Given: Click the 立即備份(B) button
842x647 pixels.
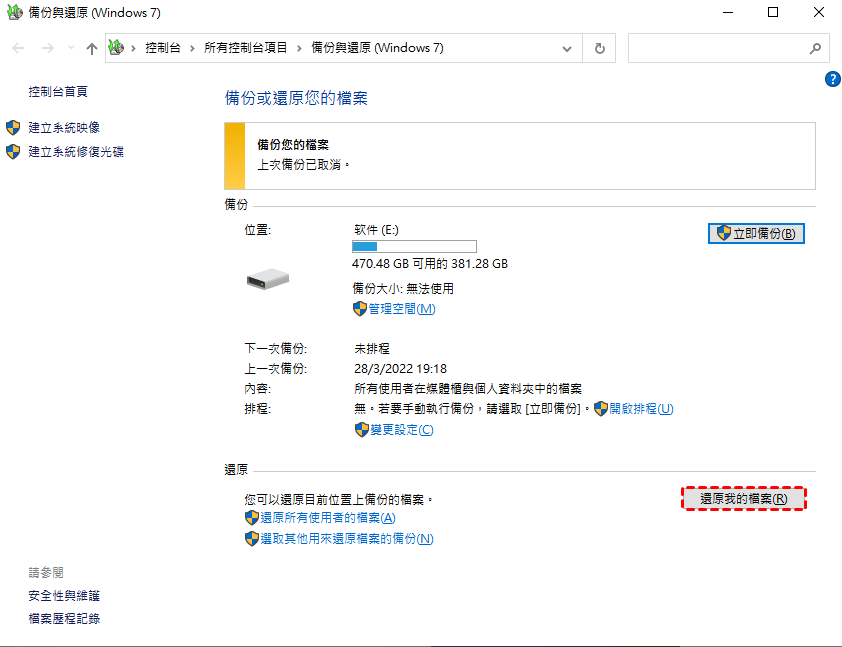Looking at the screenshot, I should 756,234.
